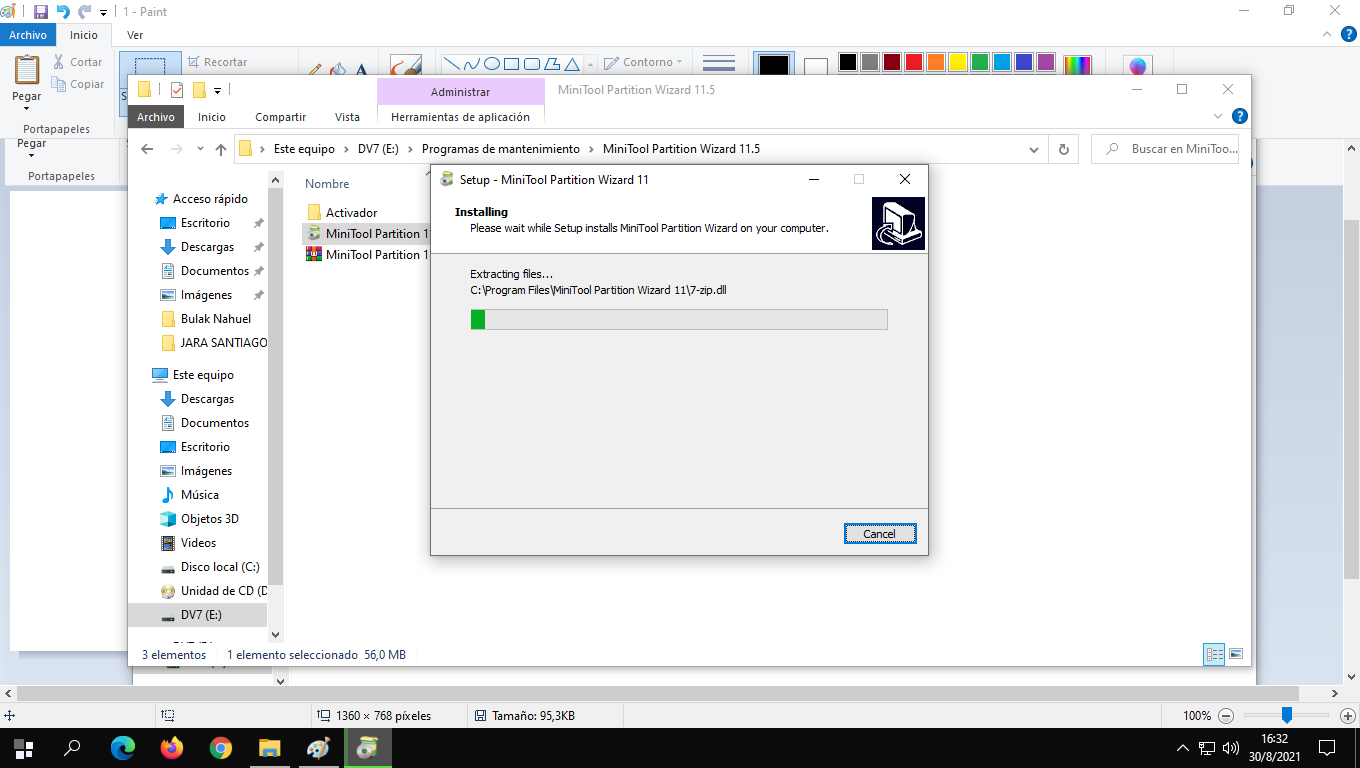
Task: Open Explorer's Archivo menu
Action: pyautogui.click(x=156, y=117)
